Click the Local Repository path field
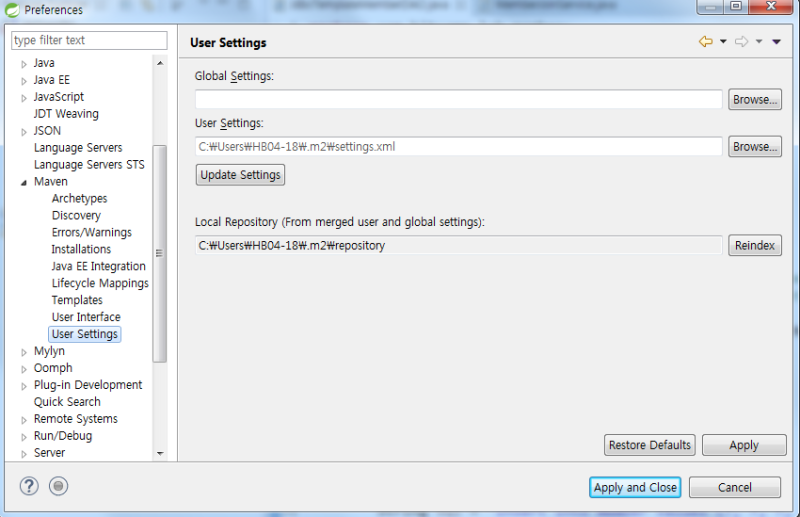The image size is (800, 517). pos(458,245)
